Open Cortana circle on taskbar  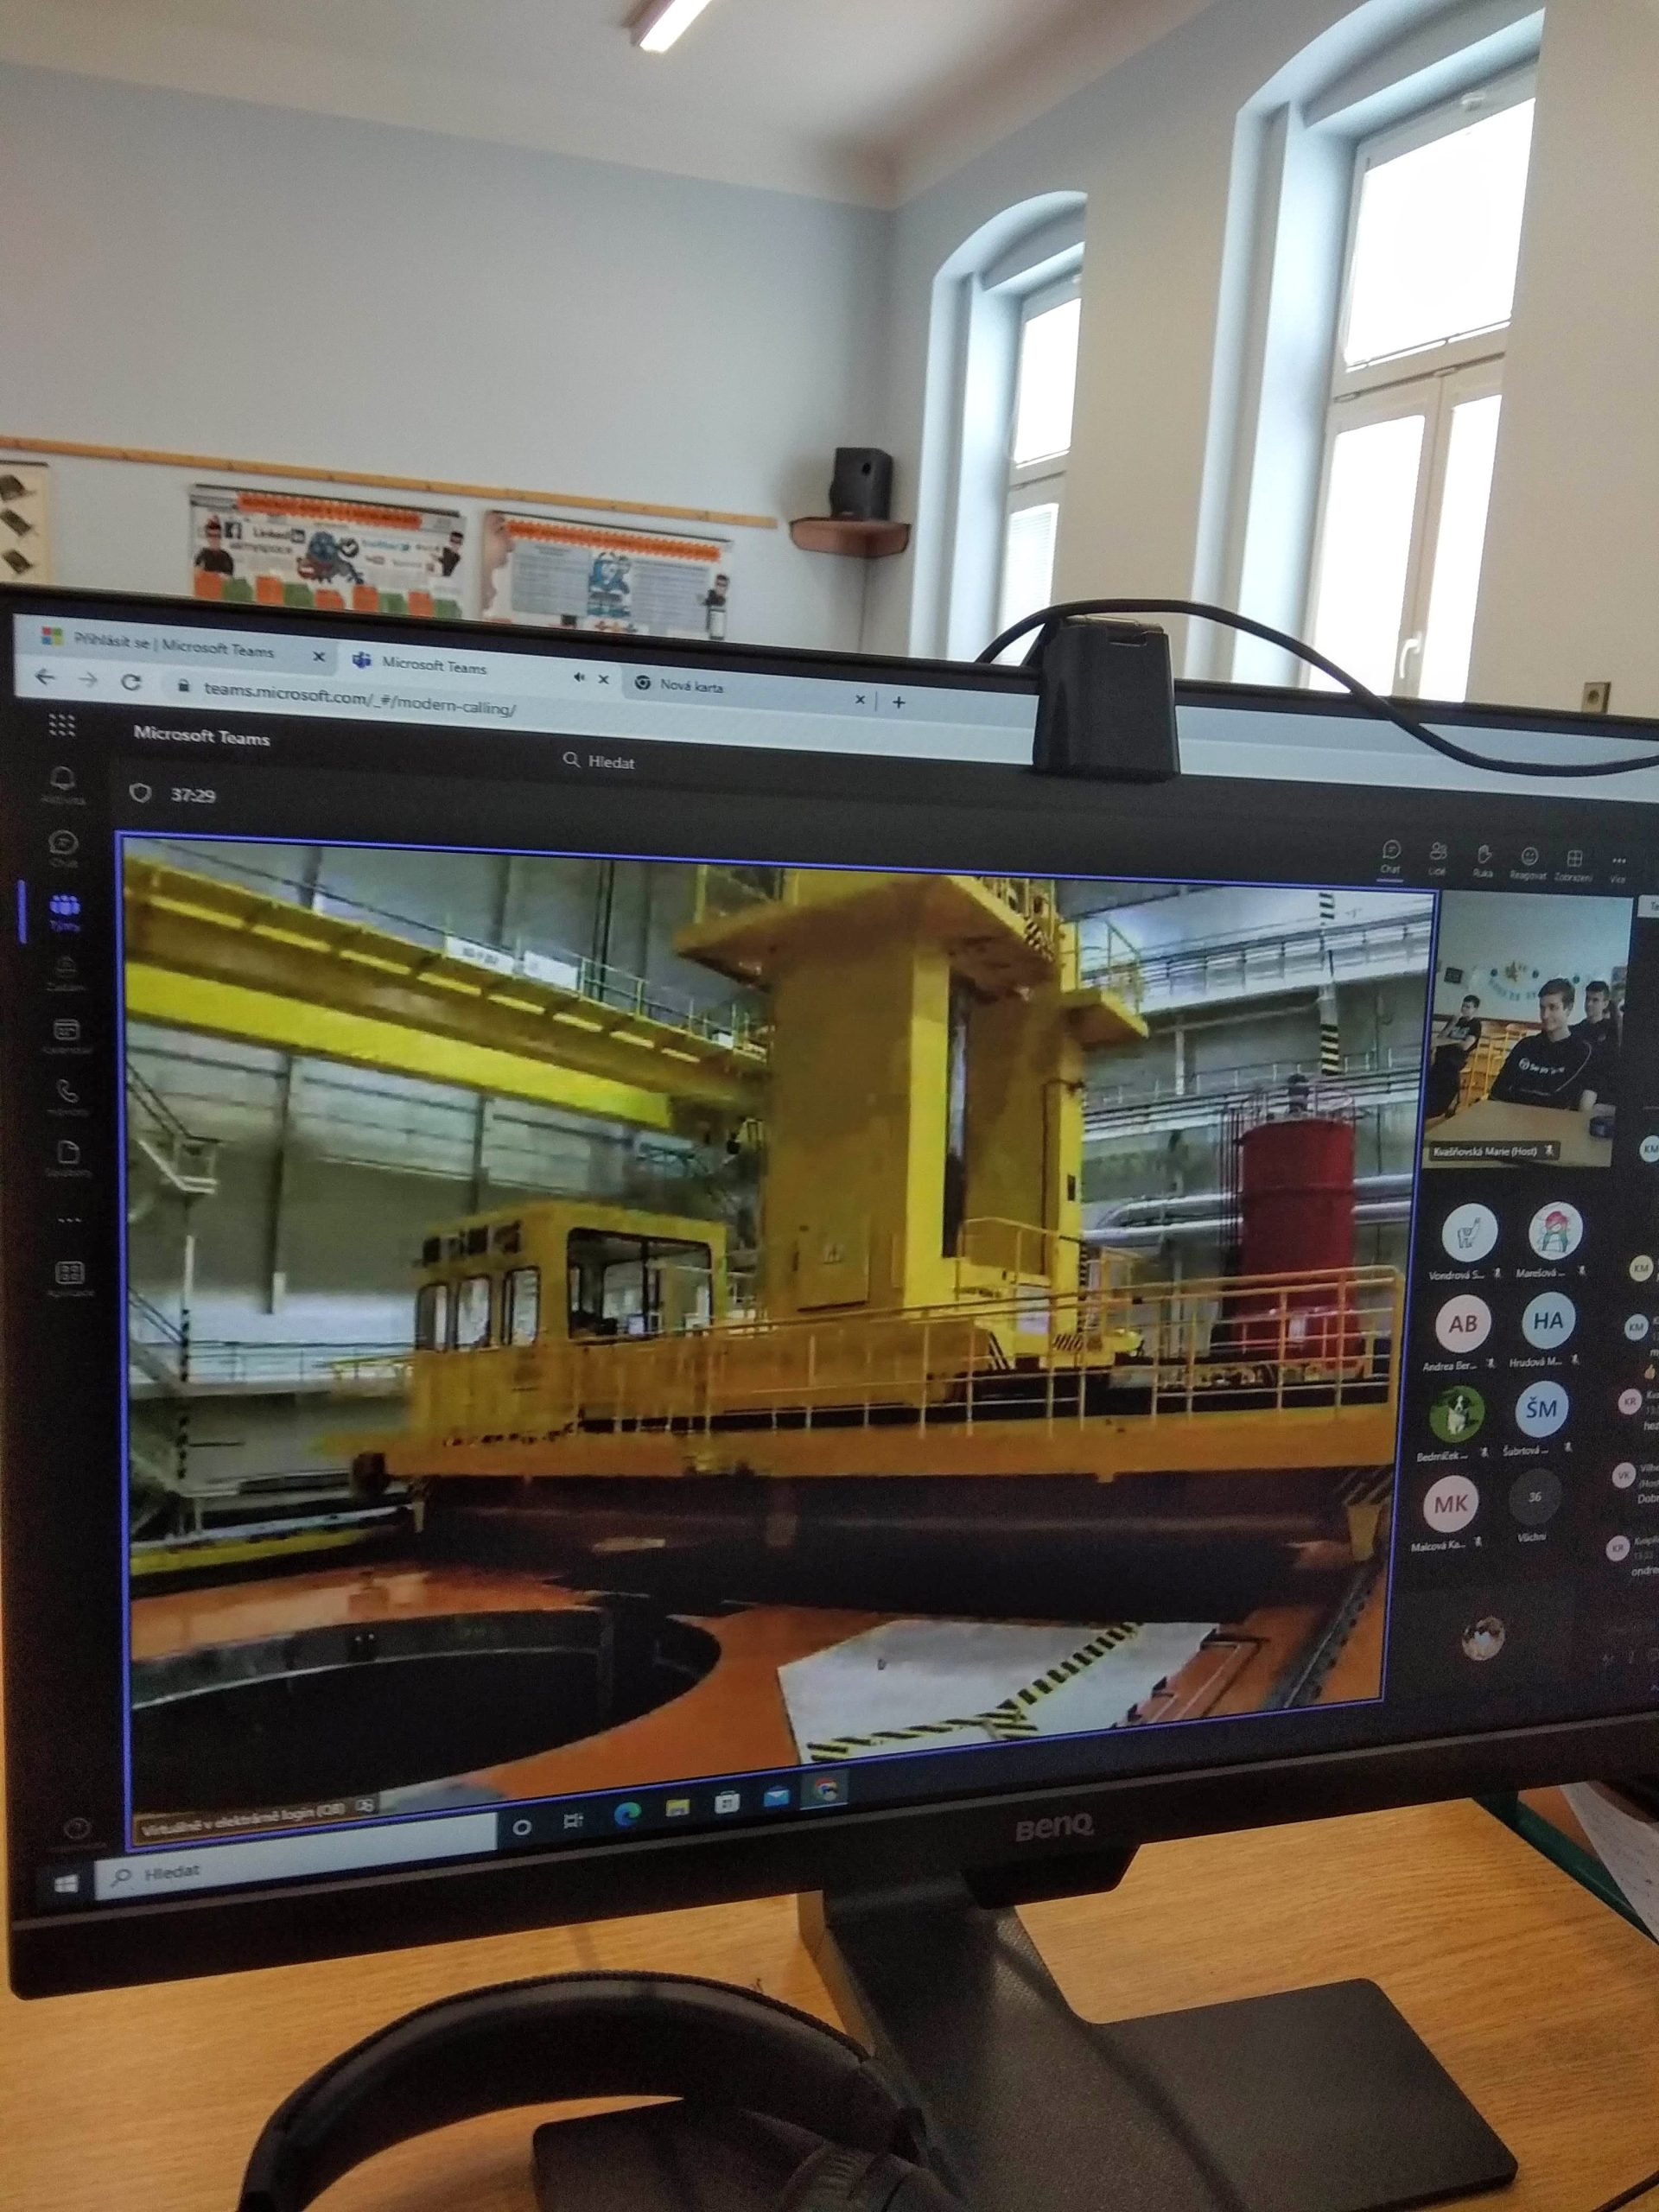pyautogui.click(x=521, y=1828)
